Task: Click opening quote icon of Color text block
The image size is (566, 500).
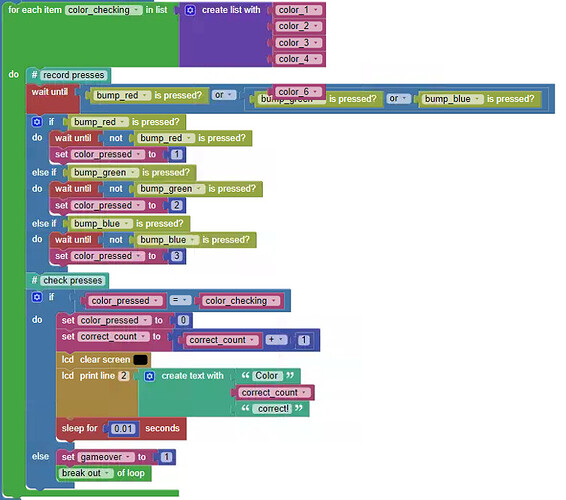Action: tap(245, 375)
